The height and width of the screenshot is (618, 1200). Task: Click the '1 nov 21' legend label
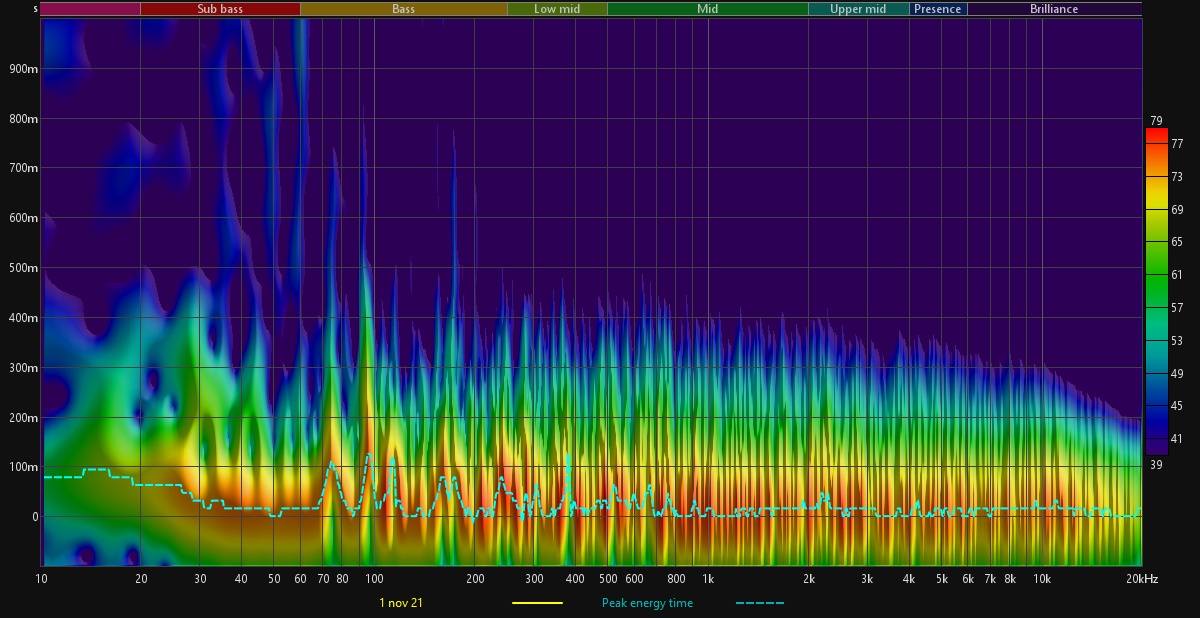[x=401, y=603]
